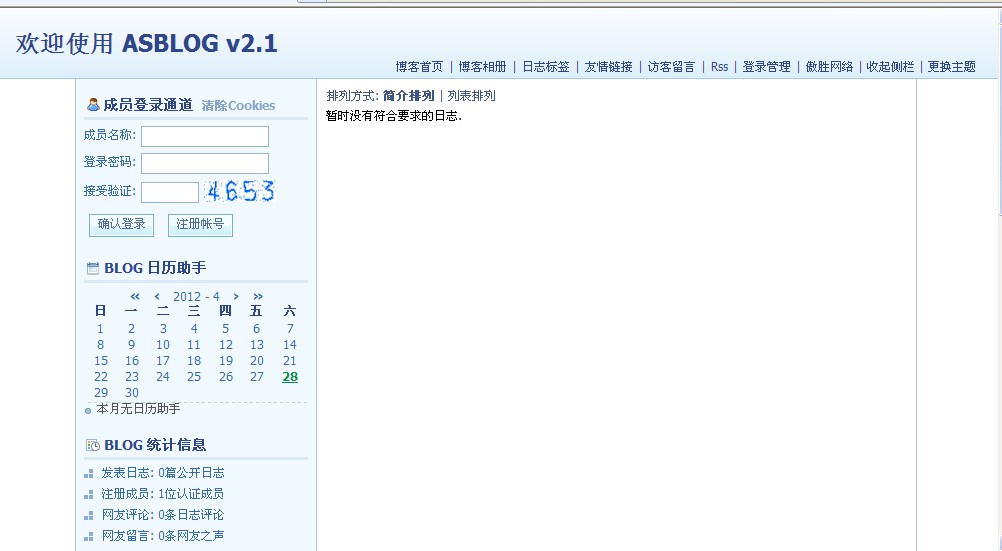Click the BLOG 统计信息 heading
The height and width of the screenshot is (551, 1002).
[155, 445]
